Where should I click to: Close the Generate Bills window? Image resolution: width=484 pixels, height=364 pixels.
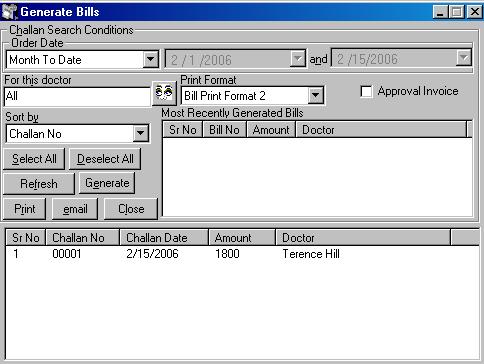tap(474, 12)
